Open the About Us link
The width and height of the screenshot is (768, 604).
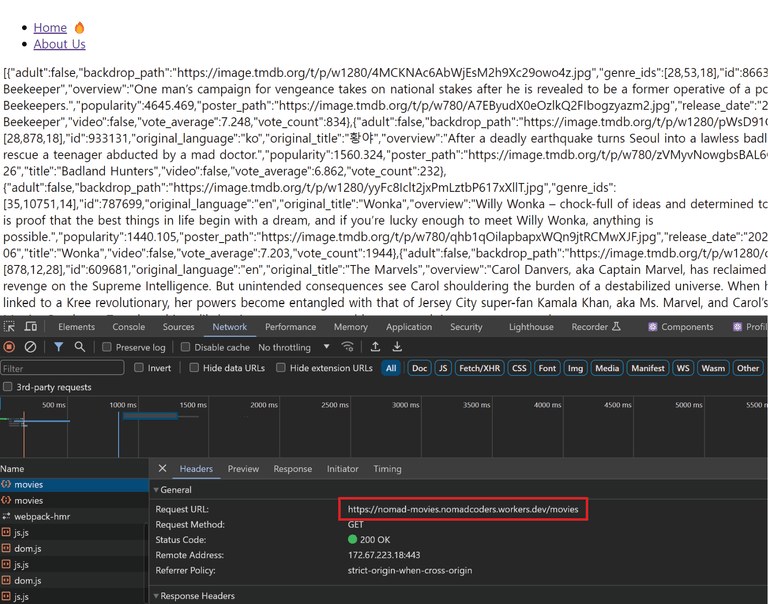coord(59,44)
